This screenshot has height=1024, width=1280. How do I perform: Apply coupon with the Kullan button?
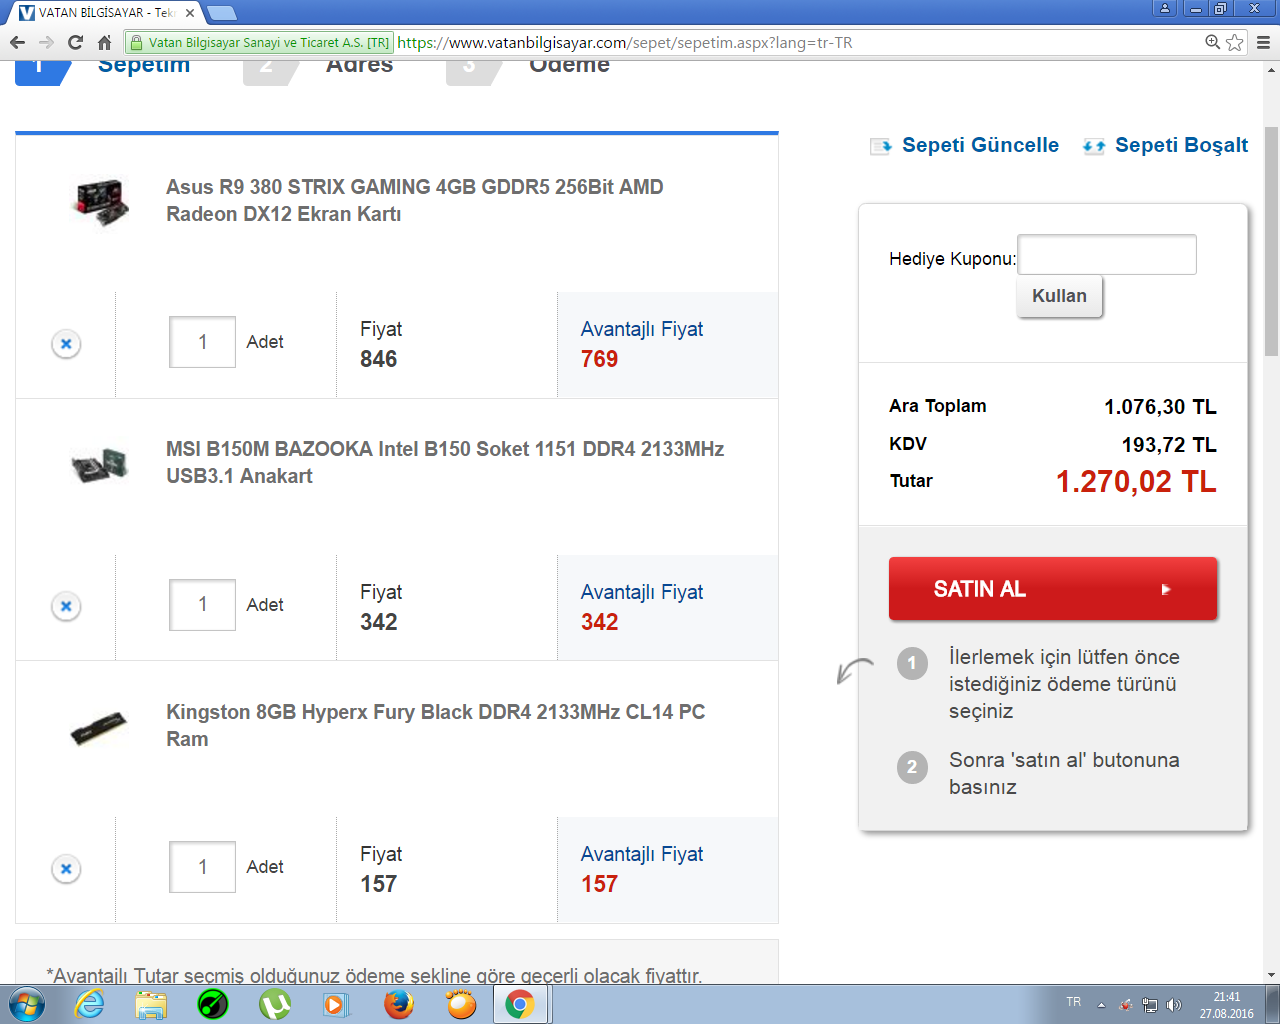pos(1059,296)
